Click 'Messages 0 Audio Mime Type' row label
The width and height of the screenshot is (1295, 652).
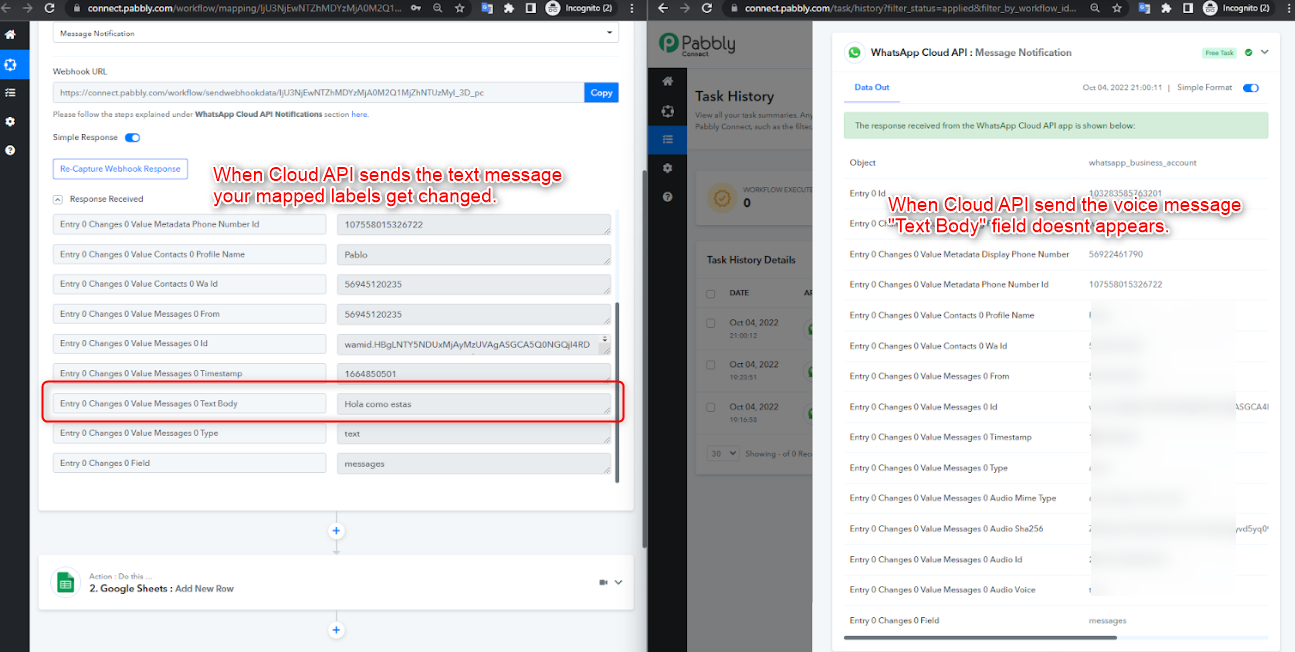tap(952, 498)
